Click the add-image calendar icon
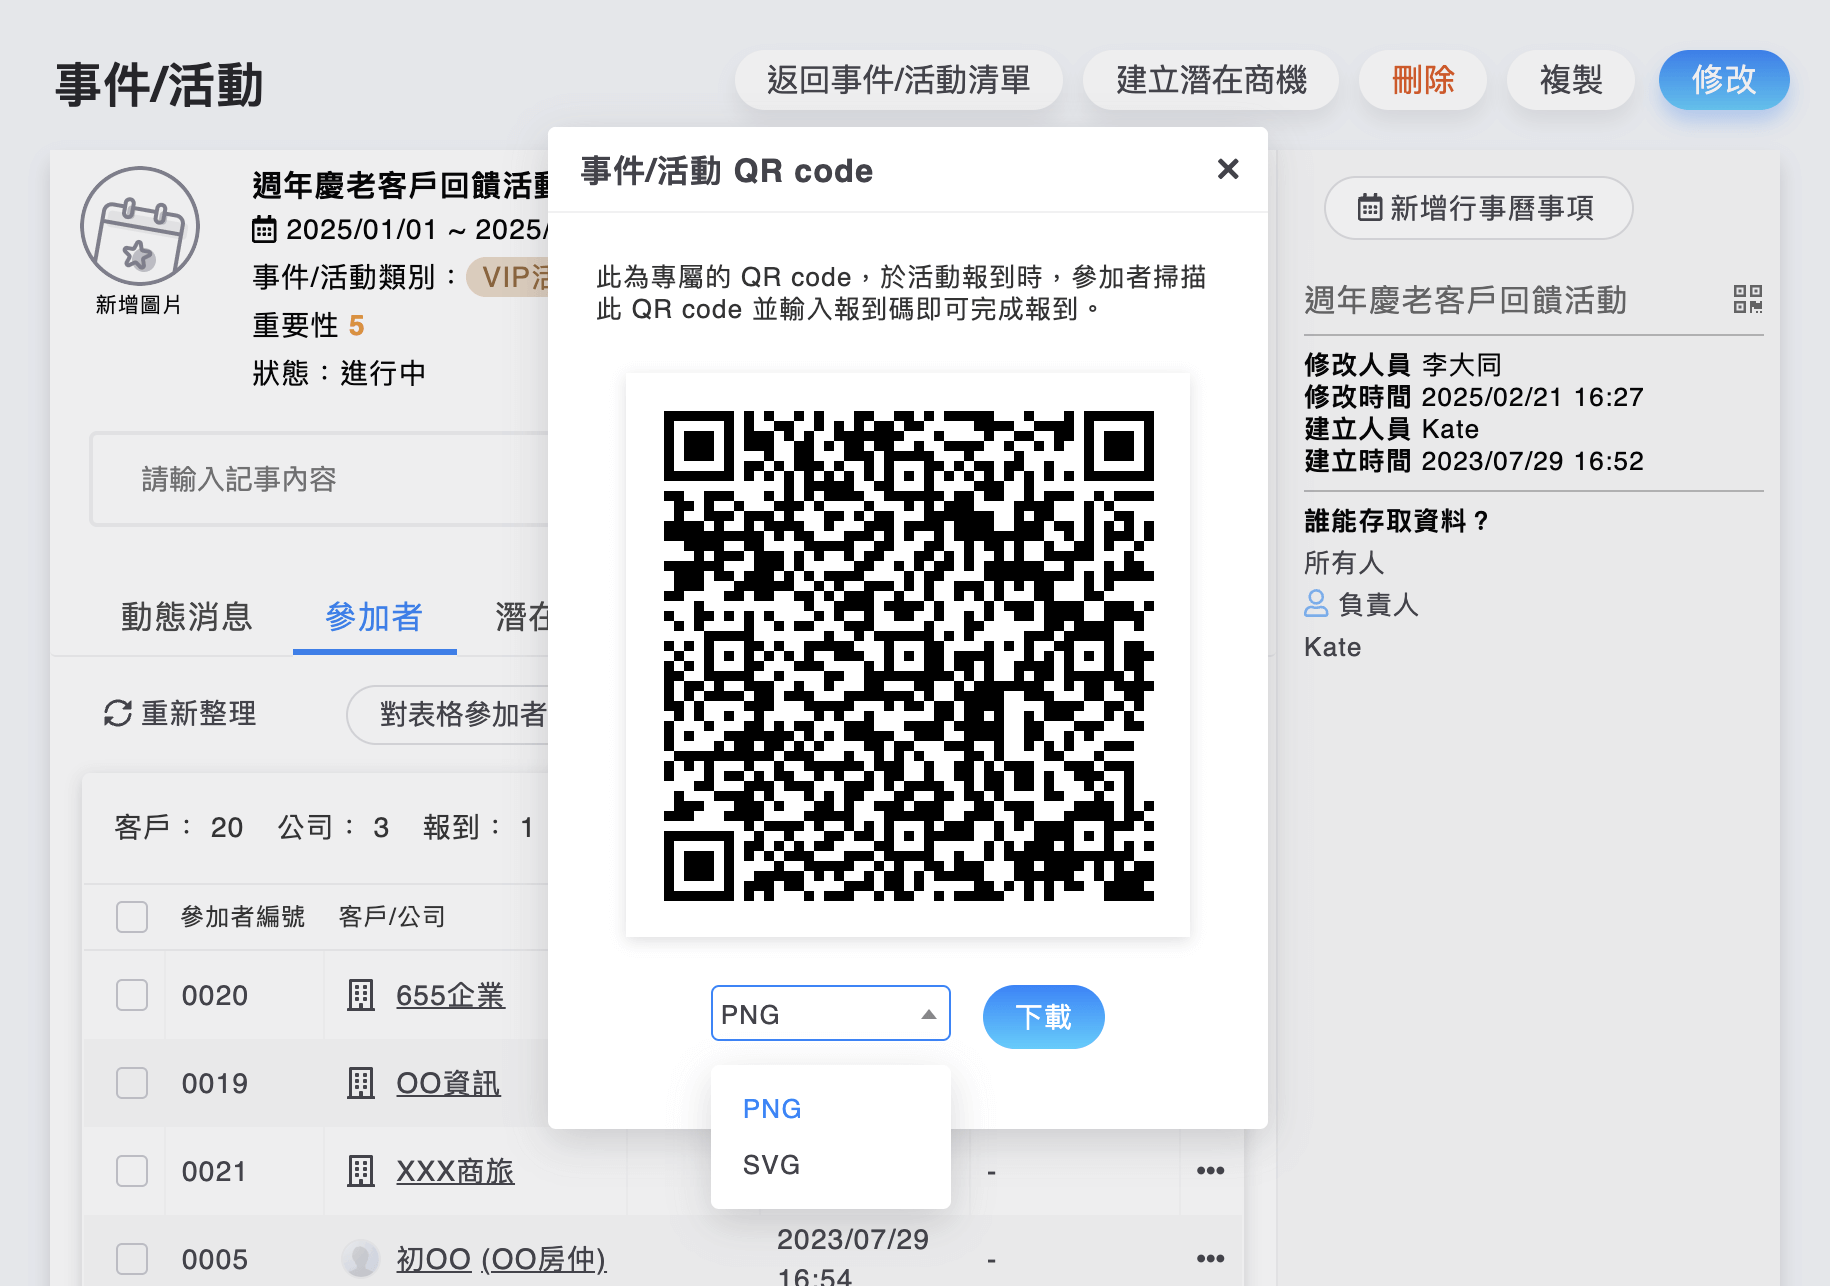This screenshot has width=1830, height=1286. click(x=140, y=227)
